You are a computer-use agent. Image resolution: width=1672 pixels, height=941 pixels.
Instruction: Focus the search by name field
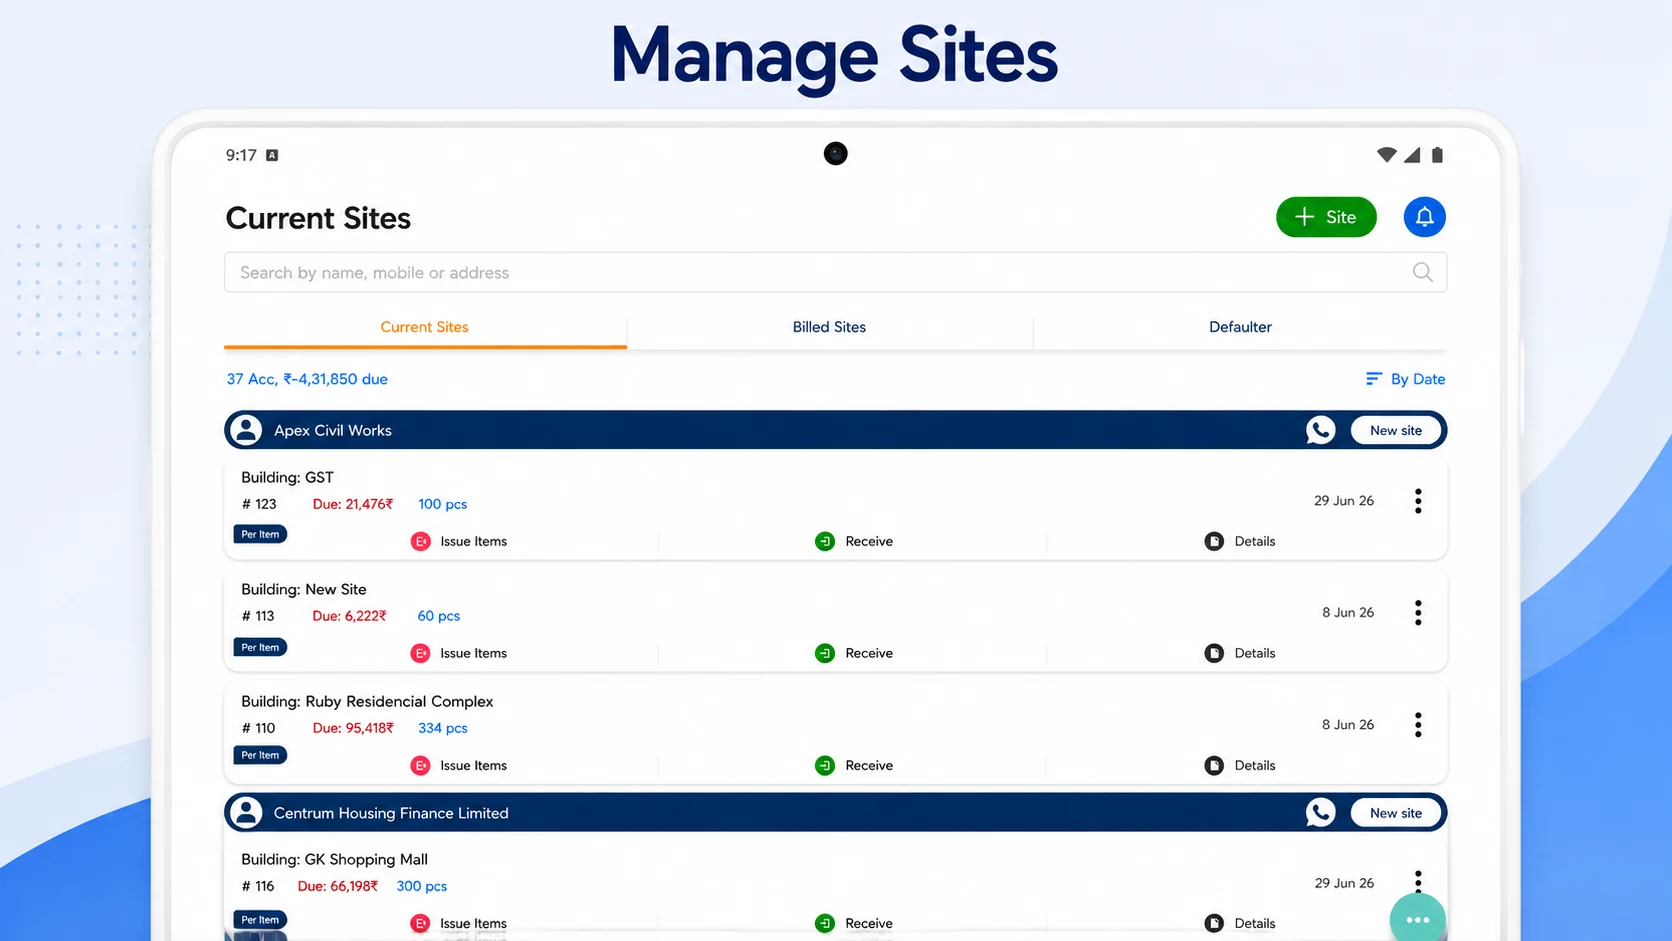tap(835, 272)
